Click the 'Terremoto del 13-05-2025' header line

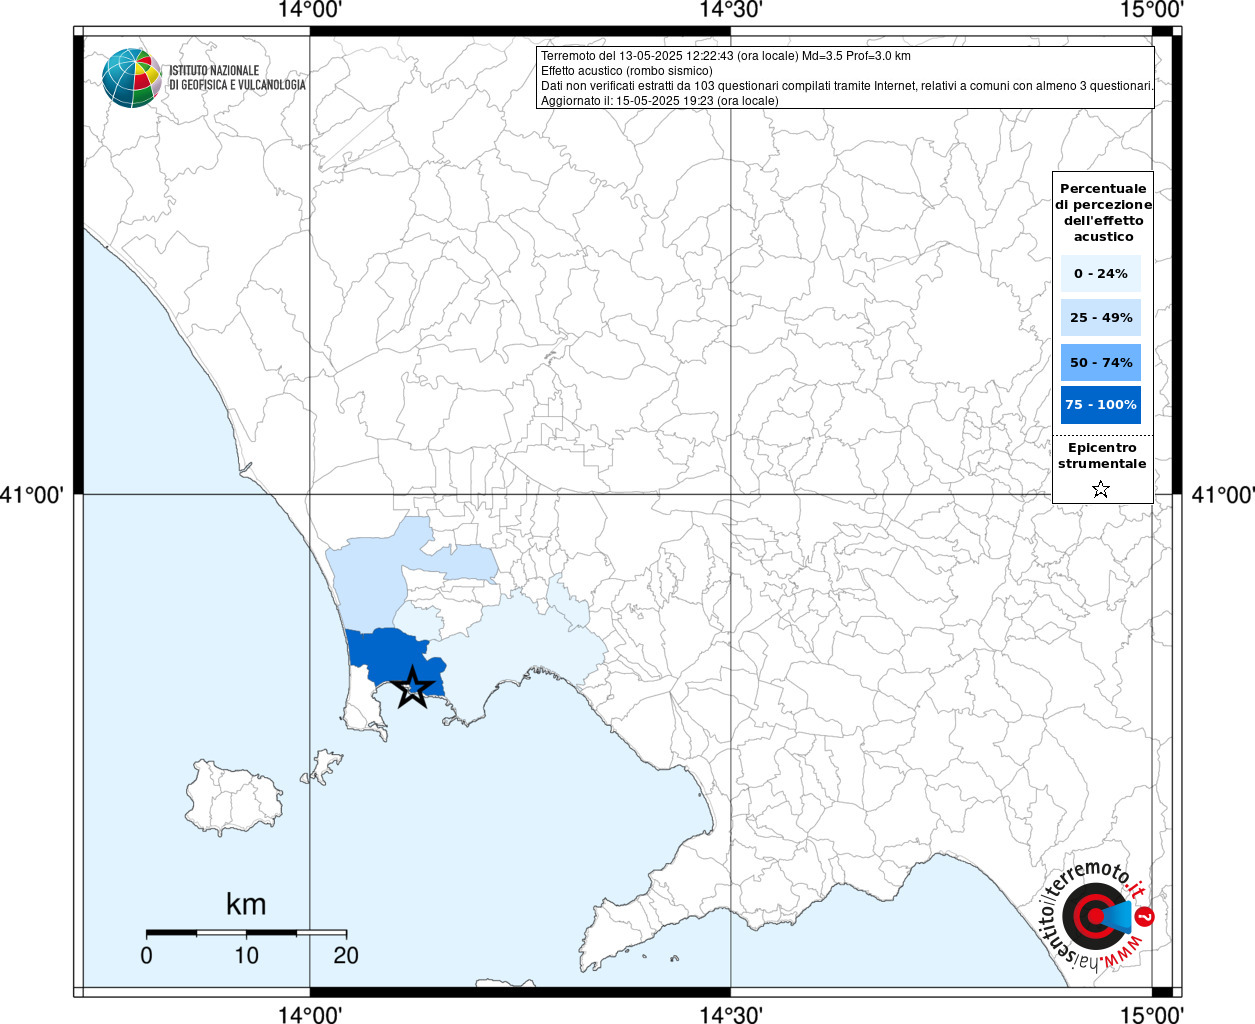coord(726,56)
